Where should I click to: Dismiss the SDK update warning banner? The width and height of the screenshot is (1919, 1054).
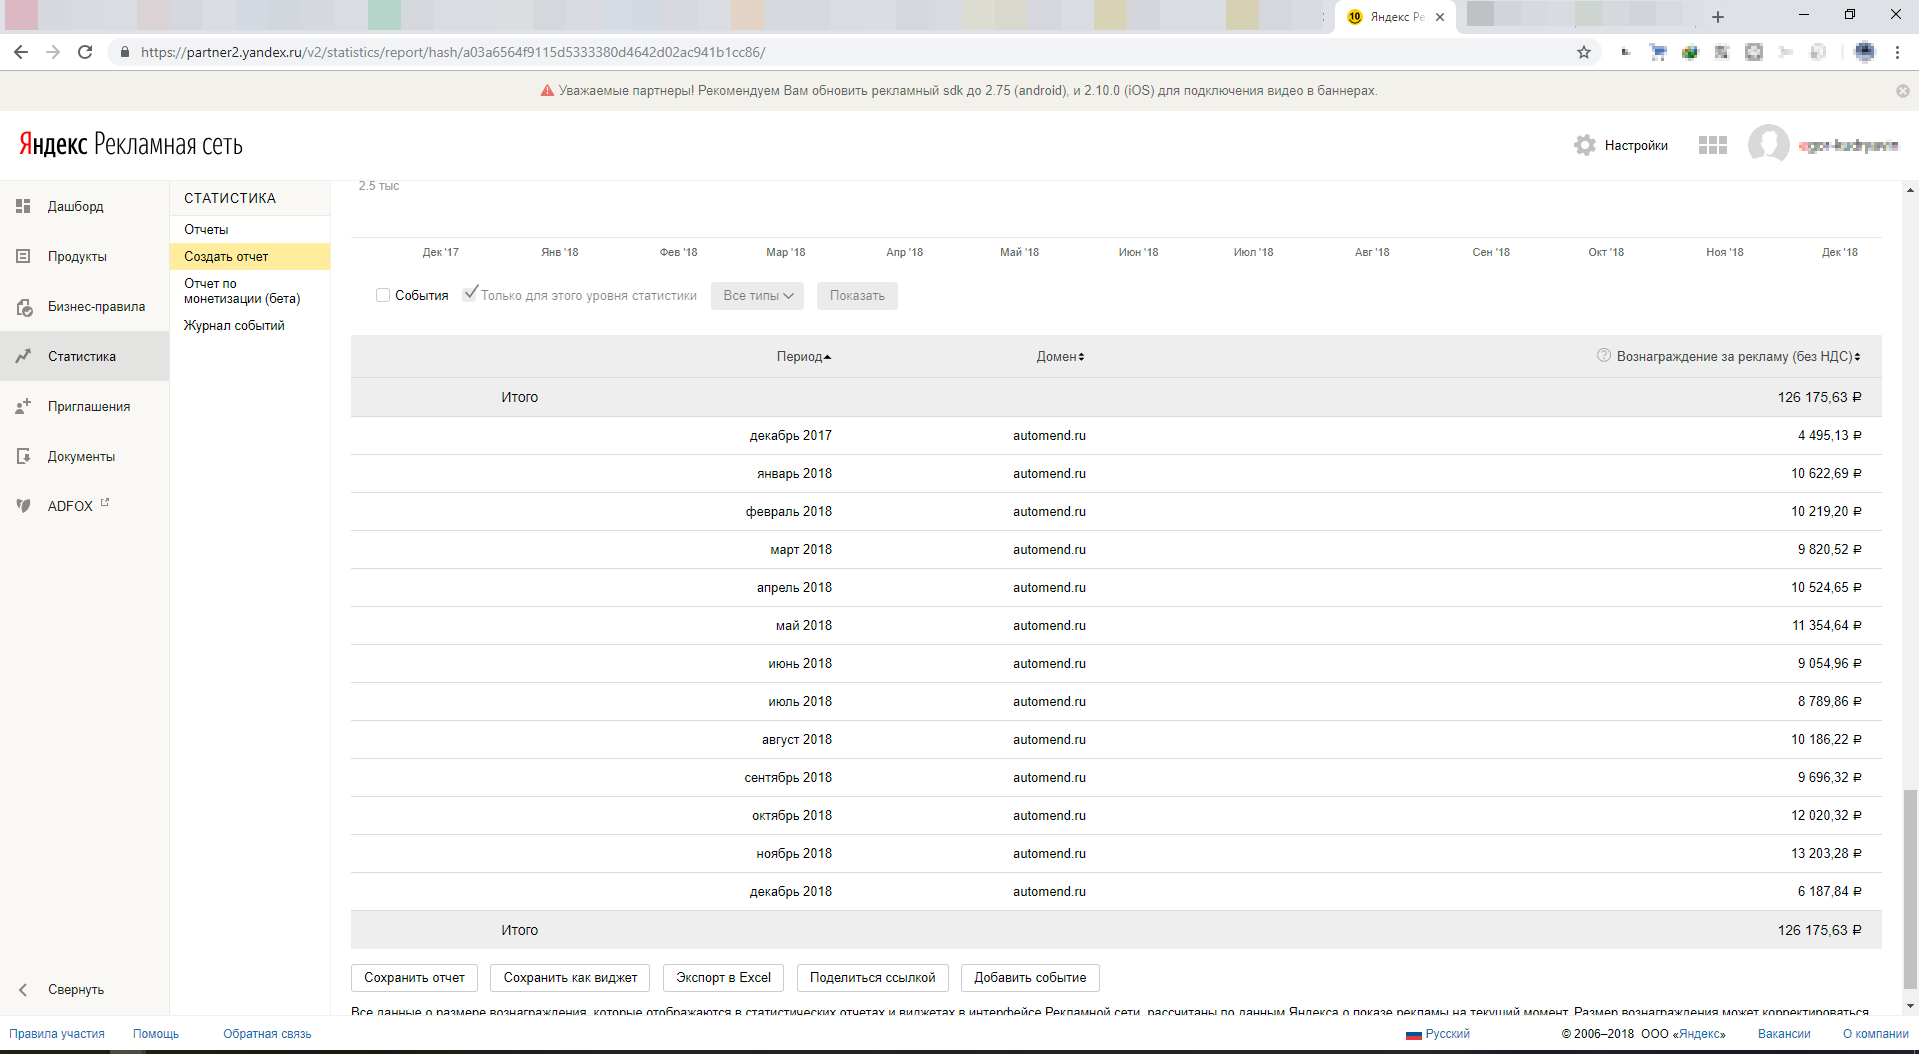tap(1902, 91)
